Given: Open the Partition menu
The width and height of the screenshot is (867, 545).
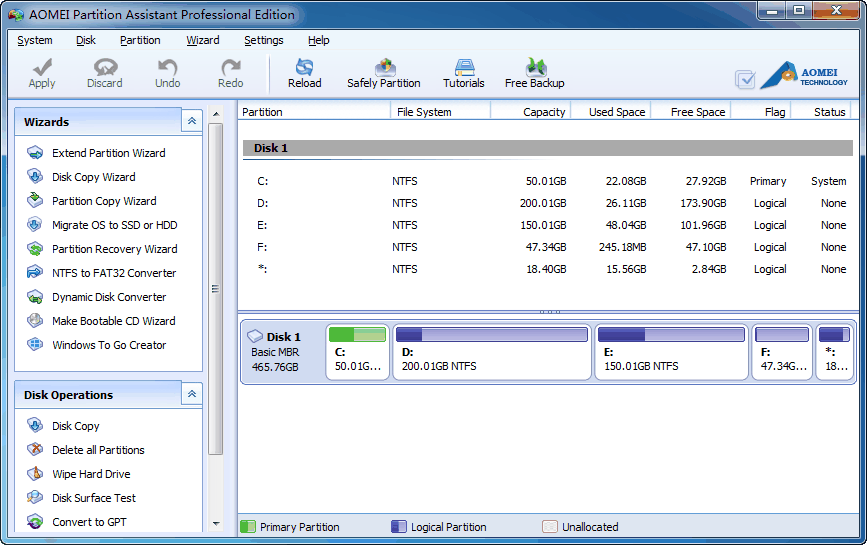Looking at the screenshot, I should pos(140,40).
